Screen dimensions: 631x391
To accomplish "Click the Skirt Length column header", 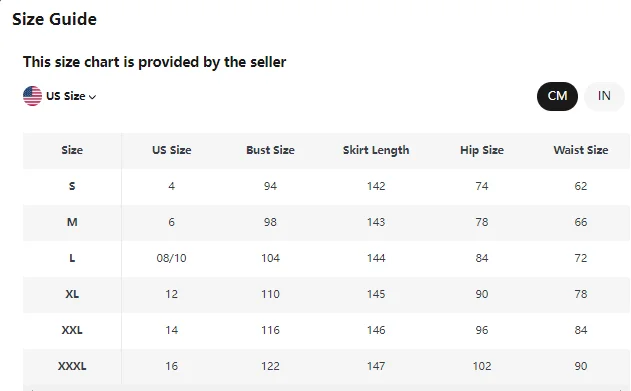I will (x=376, y=150).
